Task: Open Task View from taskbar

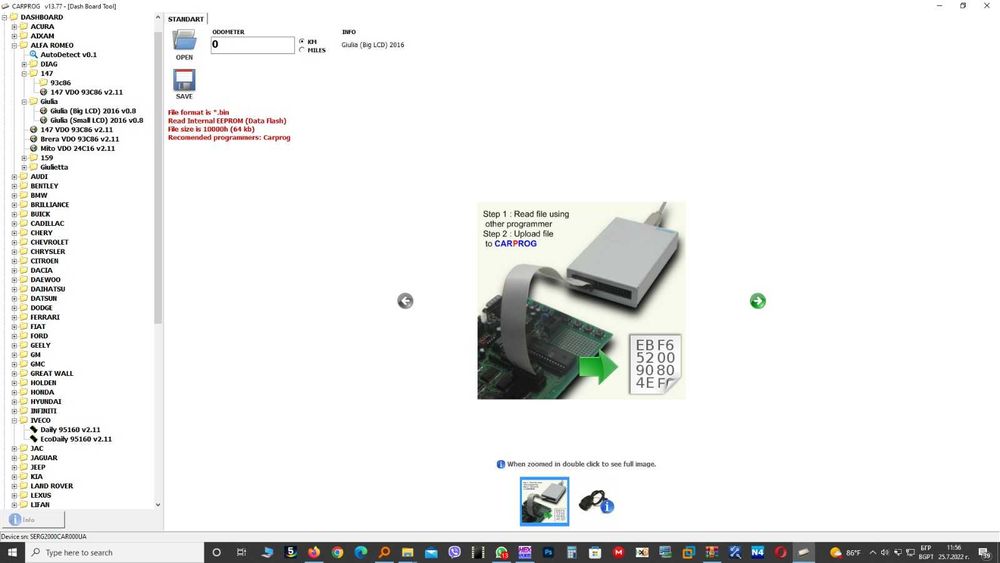Action: tap(241, 552)
